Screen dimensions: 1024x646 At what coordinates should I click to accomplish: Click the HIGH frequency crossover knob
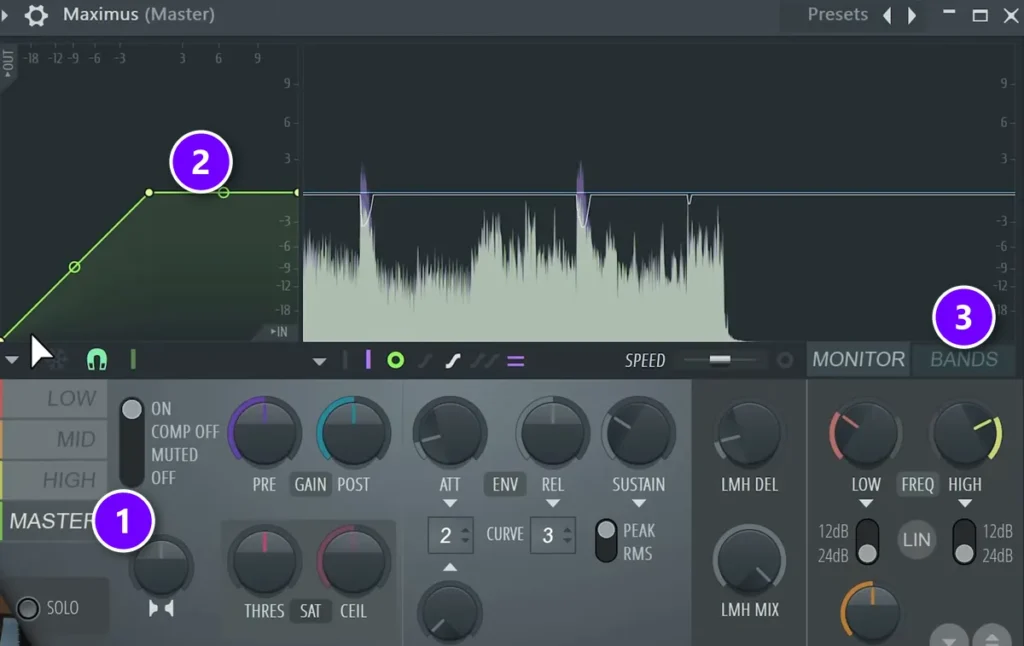(965, 434)
